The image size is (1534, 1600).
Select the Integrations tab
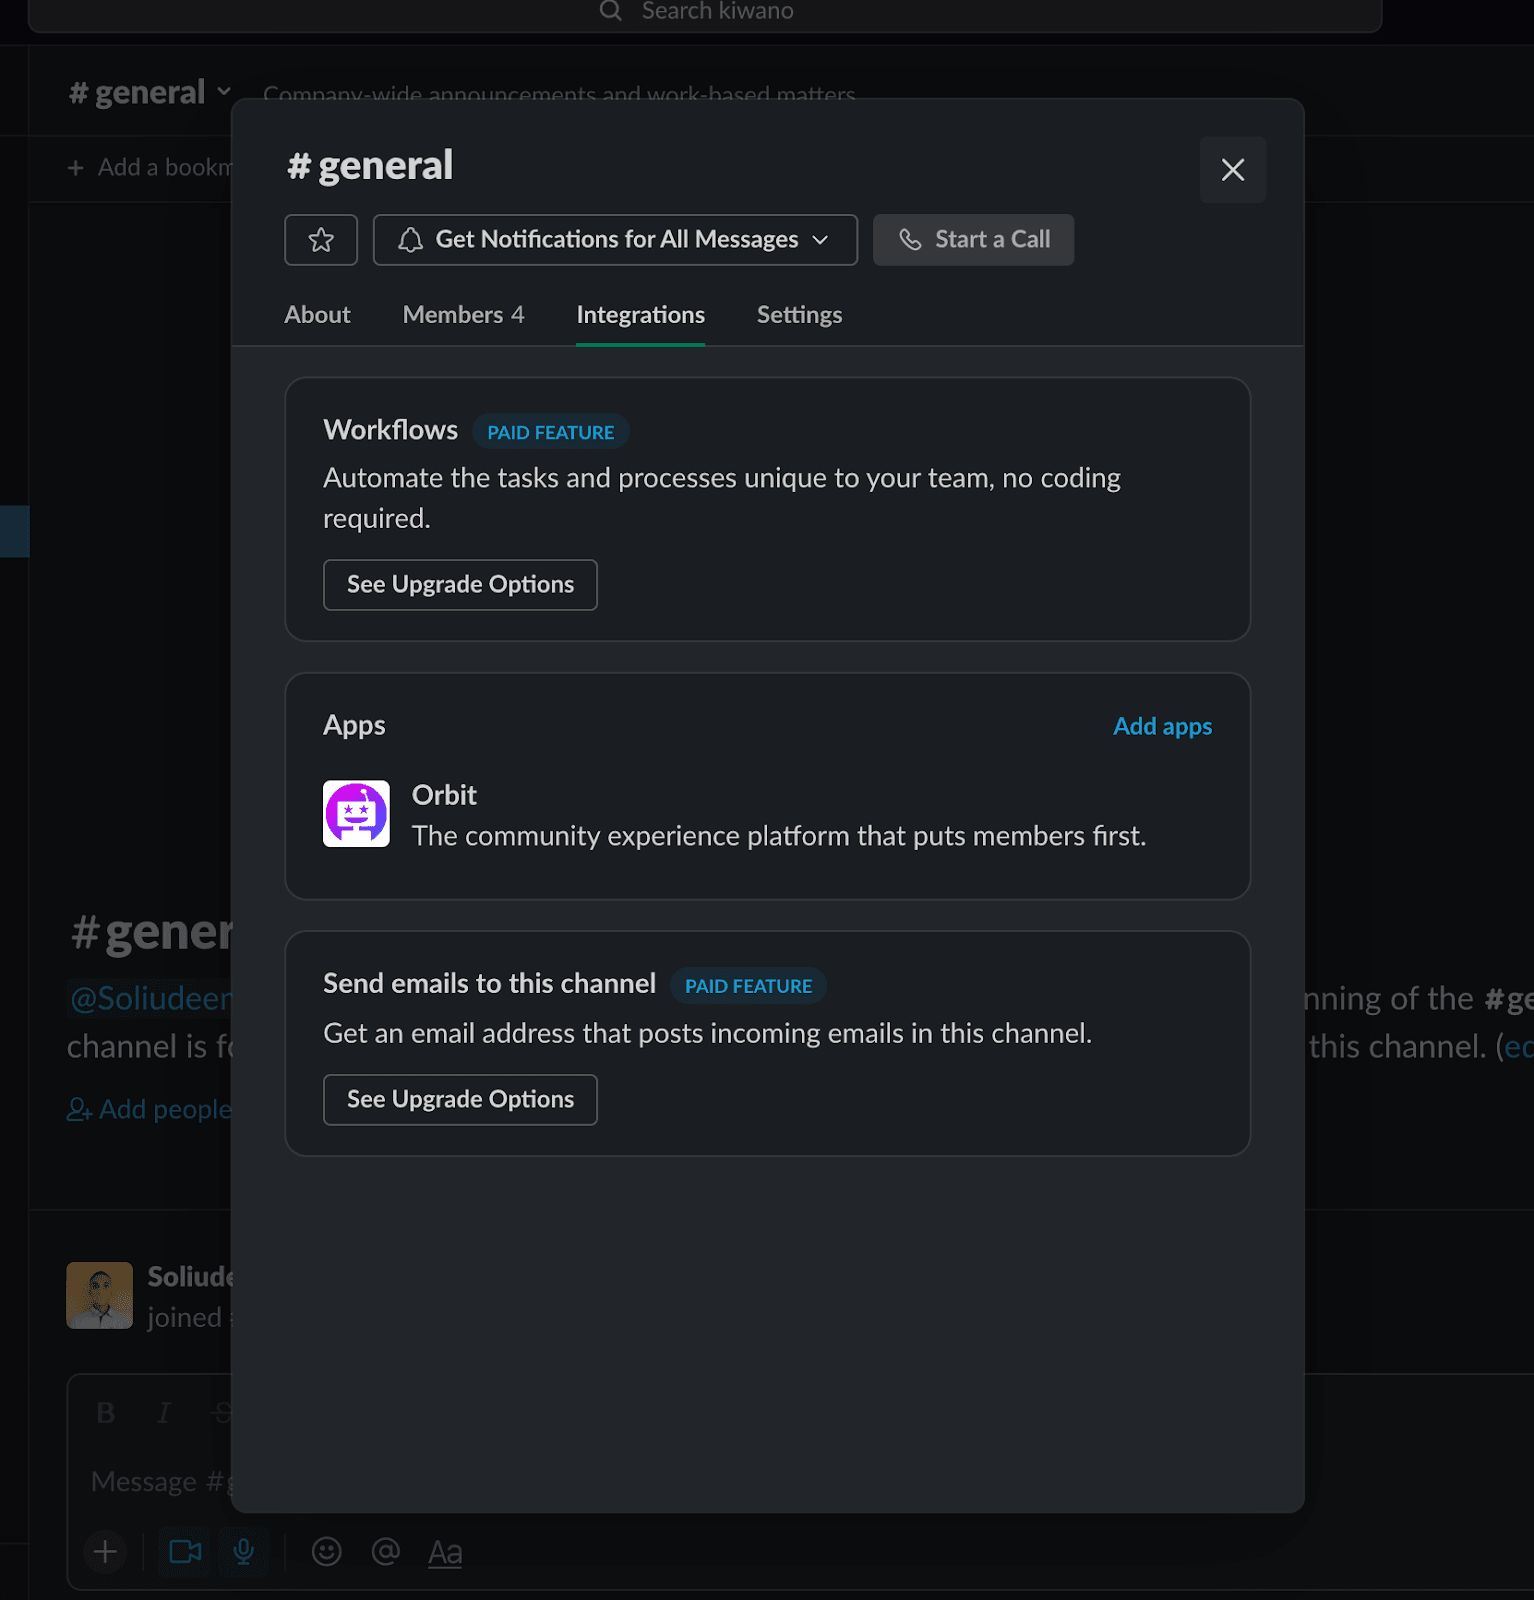point(640,315)
